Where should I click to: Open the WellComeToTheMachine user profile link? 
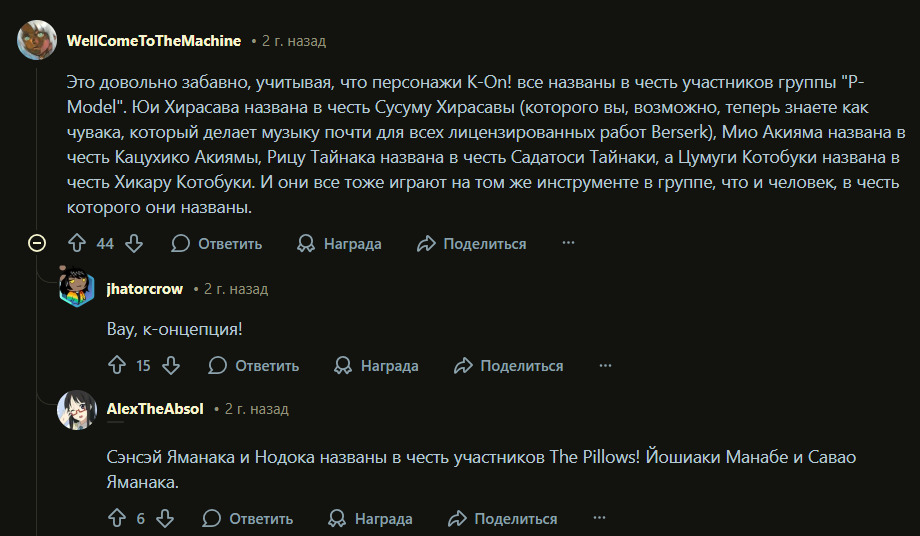(154, 41)
